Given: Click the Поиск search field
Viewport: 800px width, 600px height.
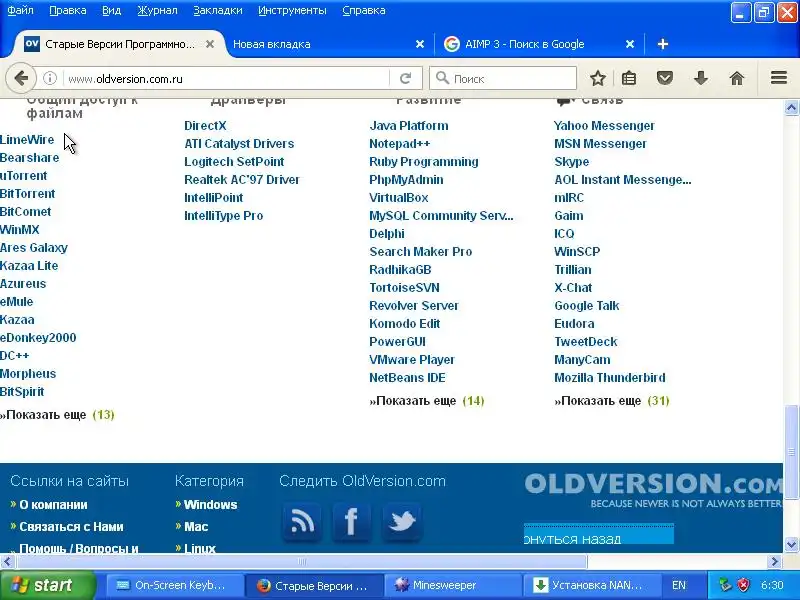Looking at the screenshot, I should (503, 79).
